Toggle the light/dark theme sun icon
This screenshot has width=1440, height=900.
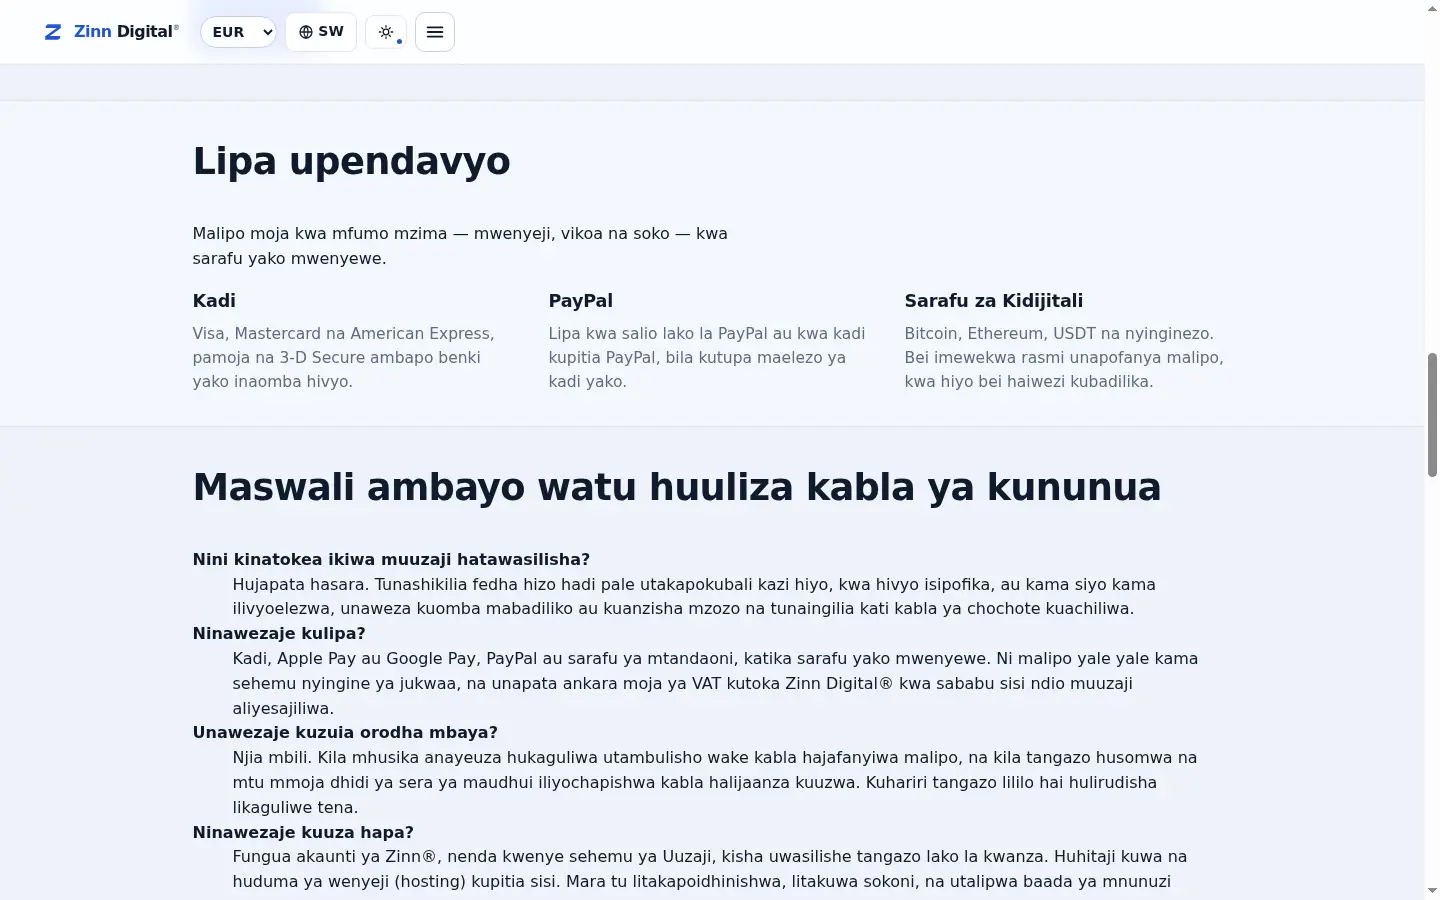pos(386,32)
